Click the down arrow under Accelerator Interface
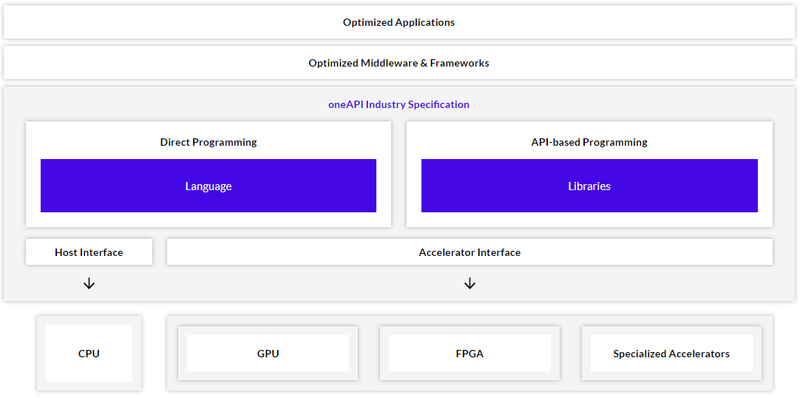The width and height of the screenshot is (800, 398). pyautogui.click(x=469, y=284)
